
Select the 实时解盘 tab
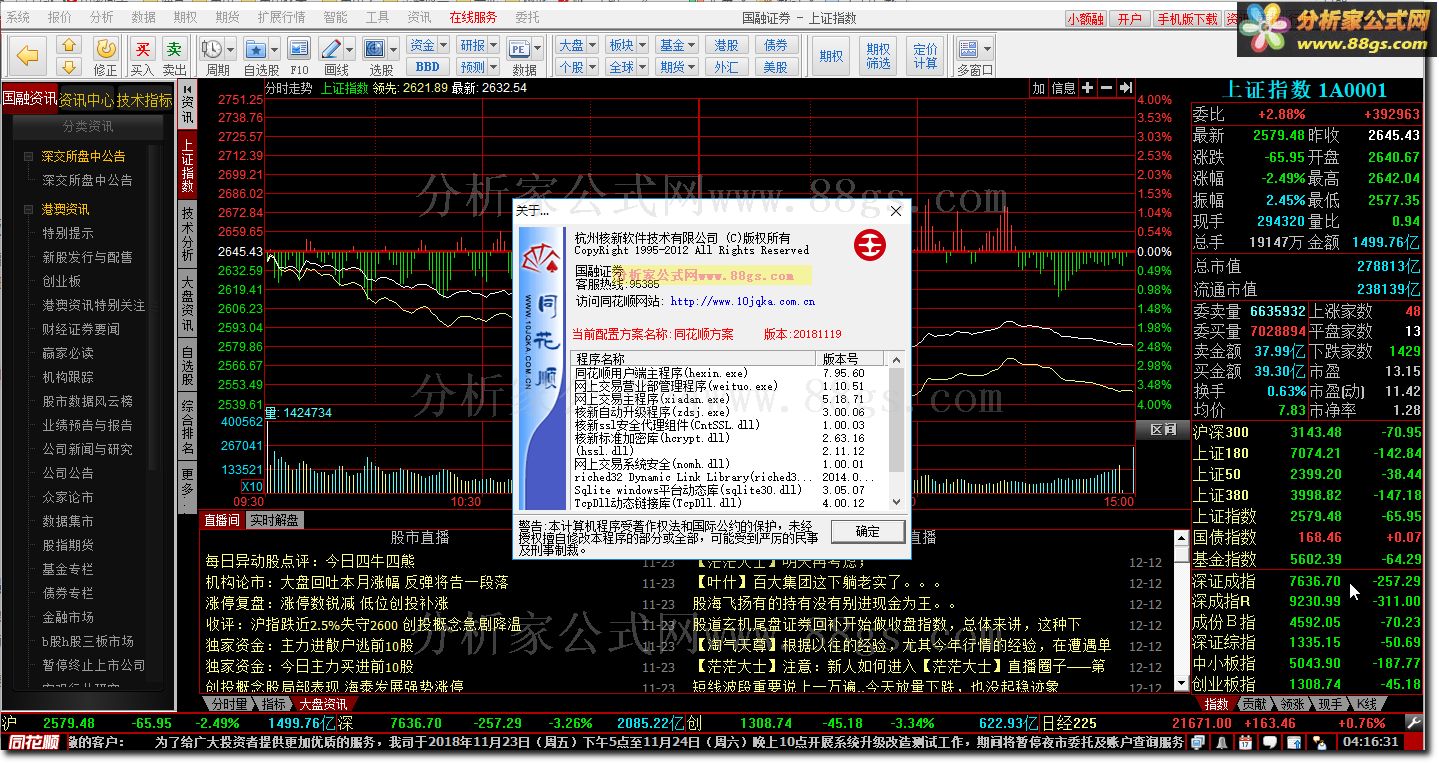273,521
